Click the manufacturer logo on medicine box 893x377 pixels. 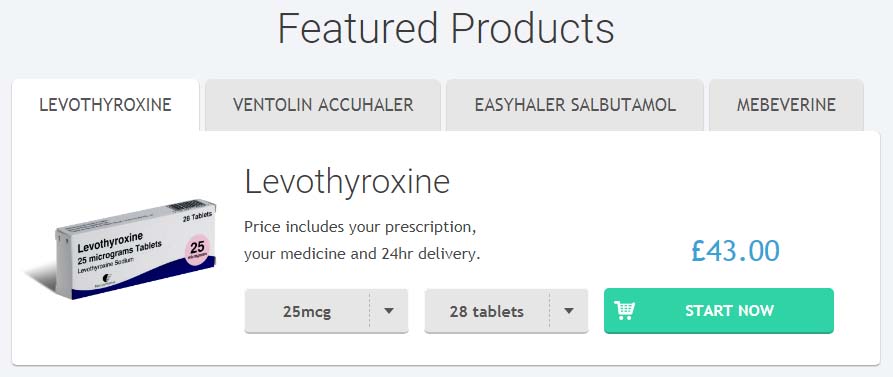coord(107,277)
